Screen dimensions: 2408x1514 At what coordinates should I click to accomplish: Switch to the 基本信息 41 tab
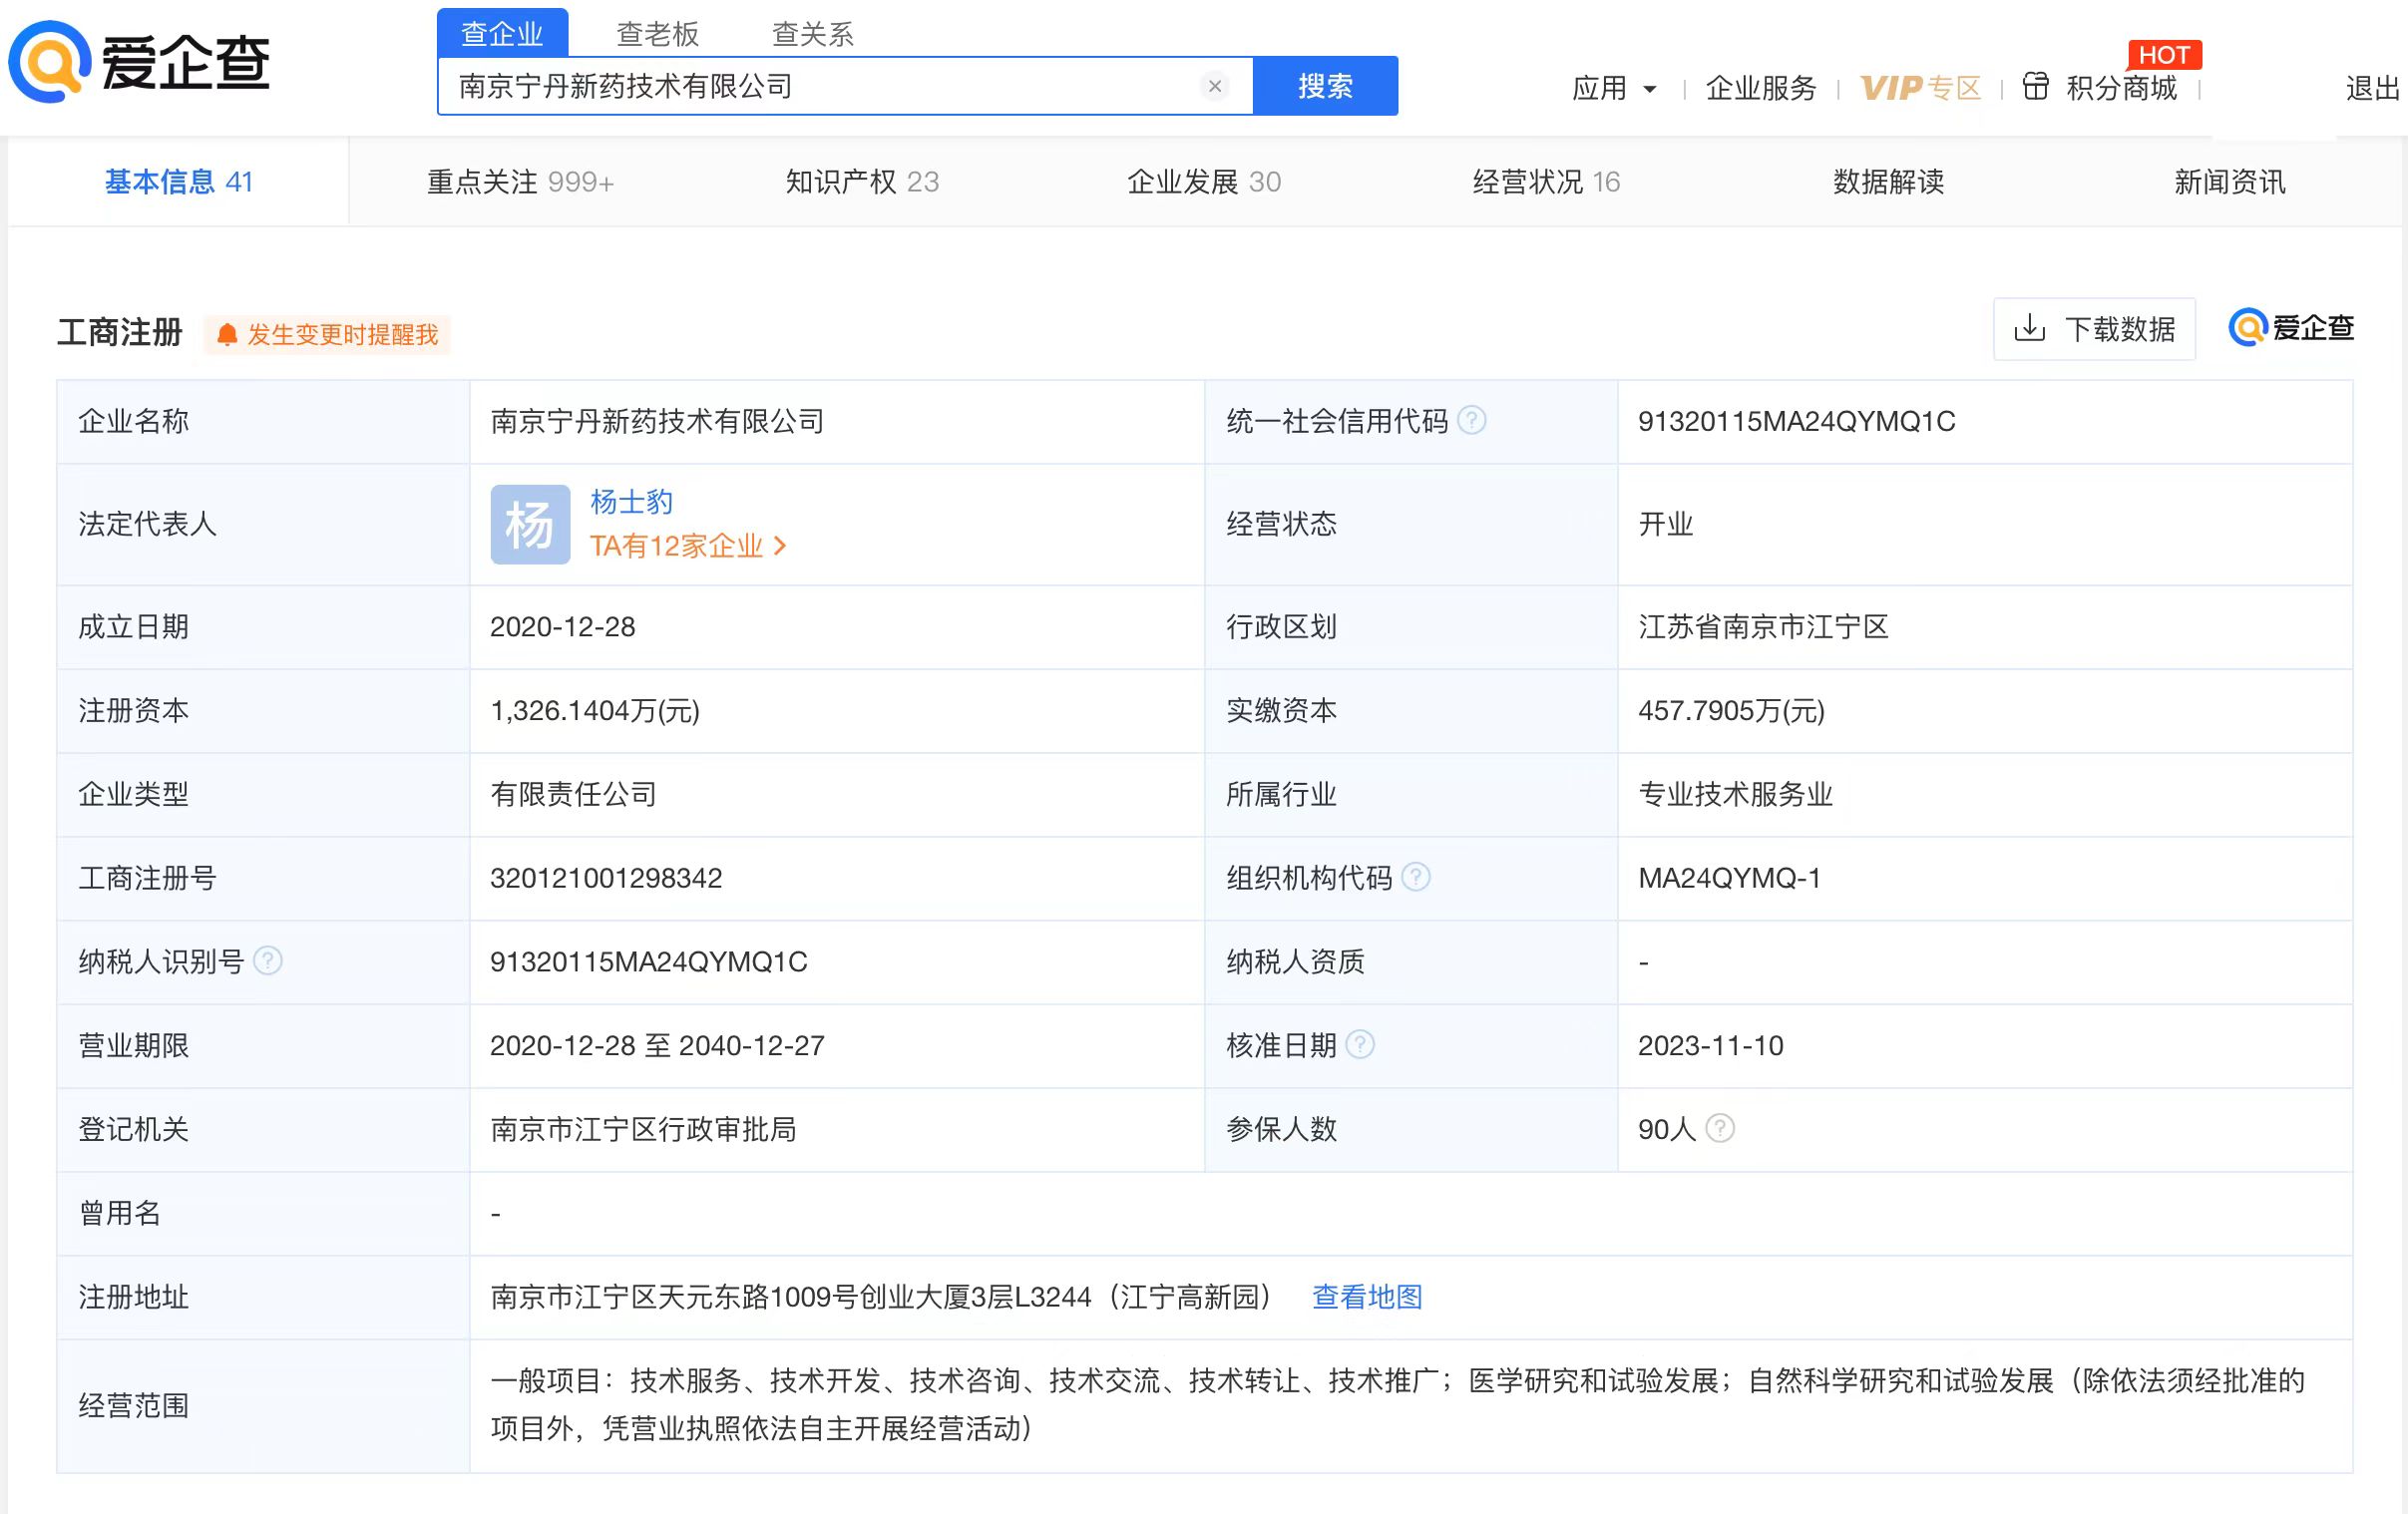coord(179,182)
